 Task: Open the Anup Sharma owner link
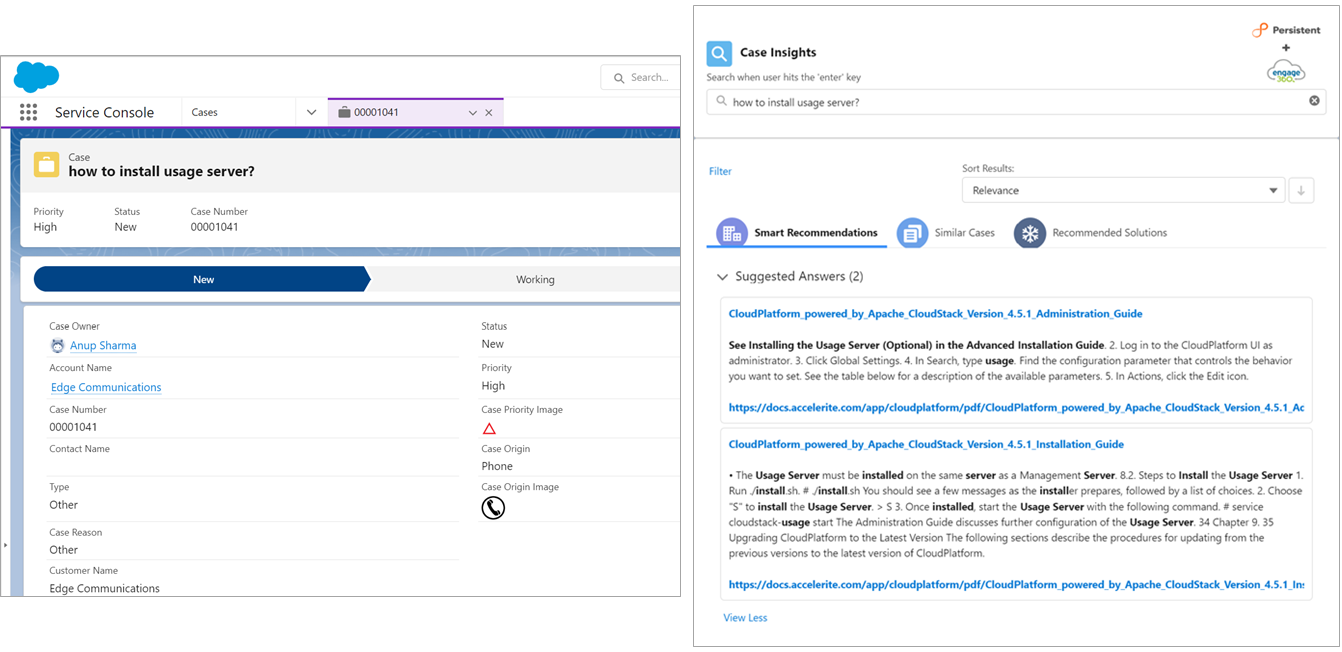tap(103, 346)
